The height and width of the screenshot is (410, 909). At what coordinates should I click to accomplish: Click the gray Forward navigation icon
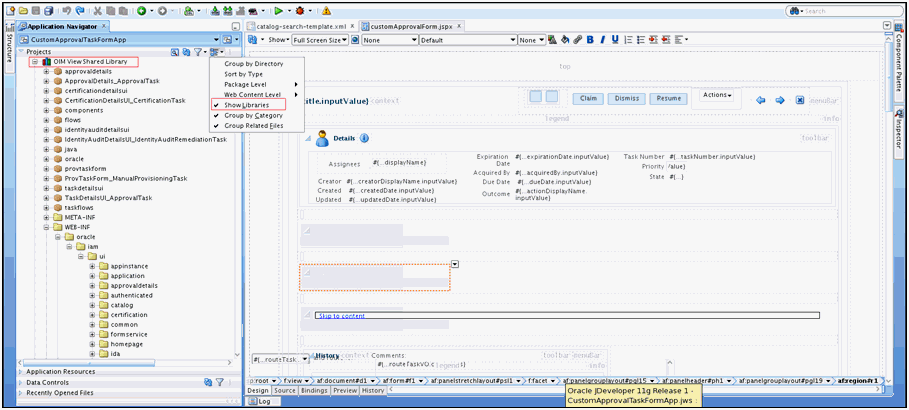162,10
